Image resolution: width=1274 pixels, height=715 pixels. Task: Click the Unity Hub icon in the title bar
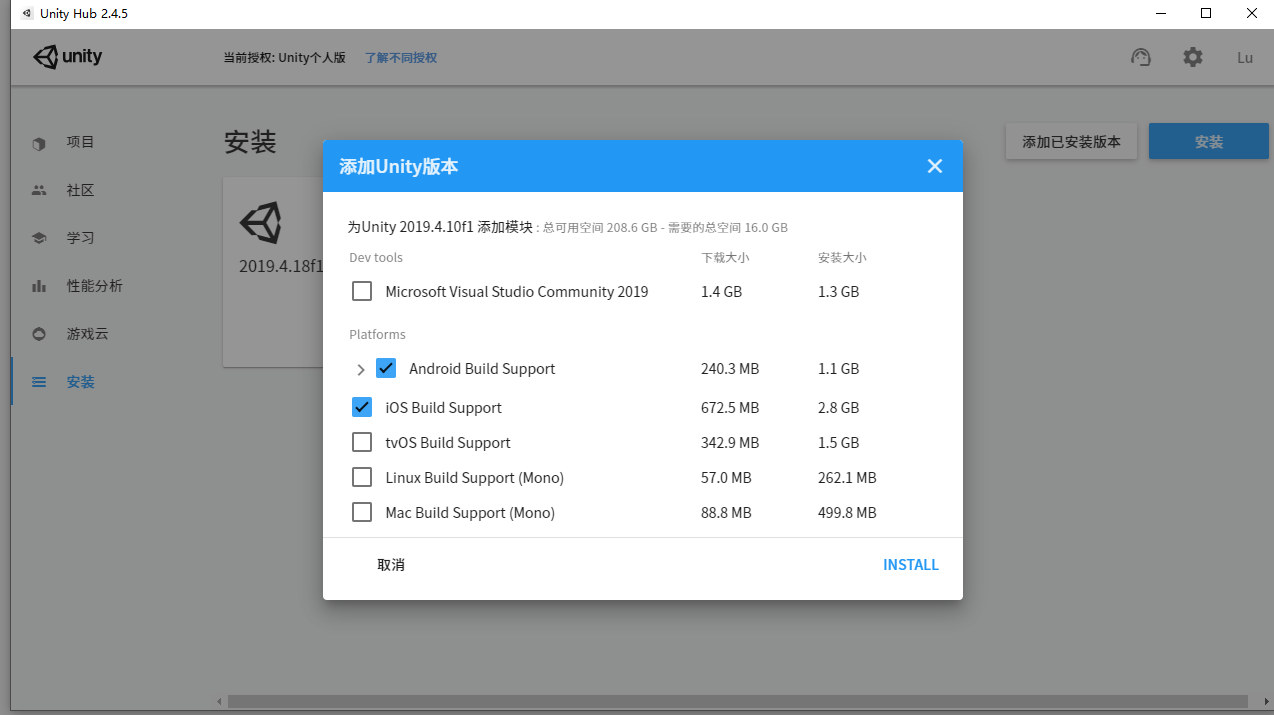pyautogui.click(x=26, y=13)
